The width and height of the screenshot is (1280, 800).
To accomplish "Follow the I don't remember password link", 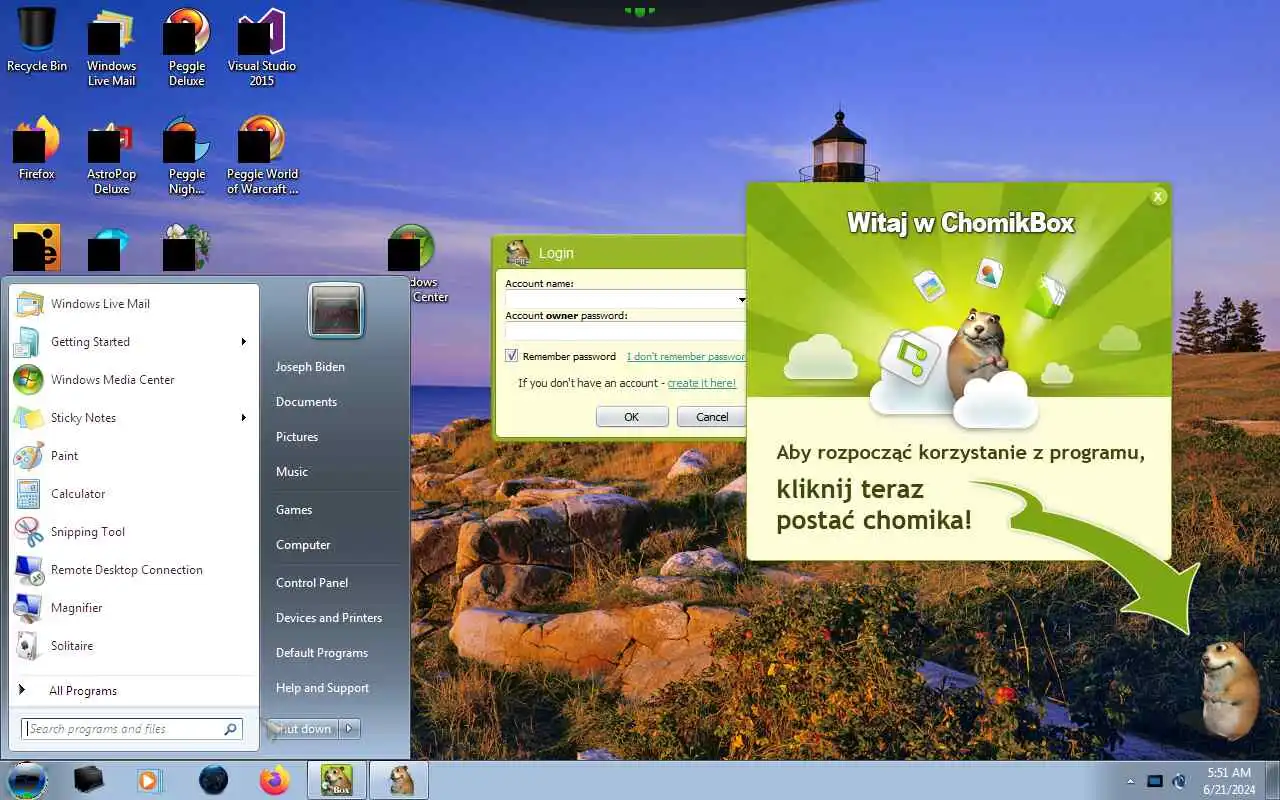I will [686, 357].
